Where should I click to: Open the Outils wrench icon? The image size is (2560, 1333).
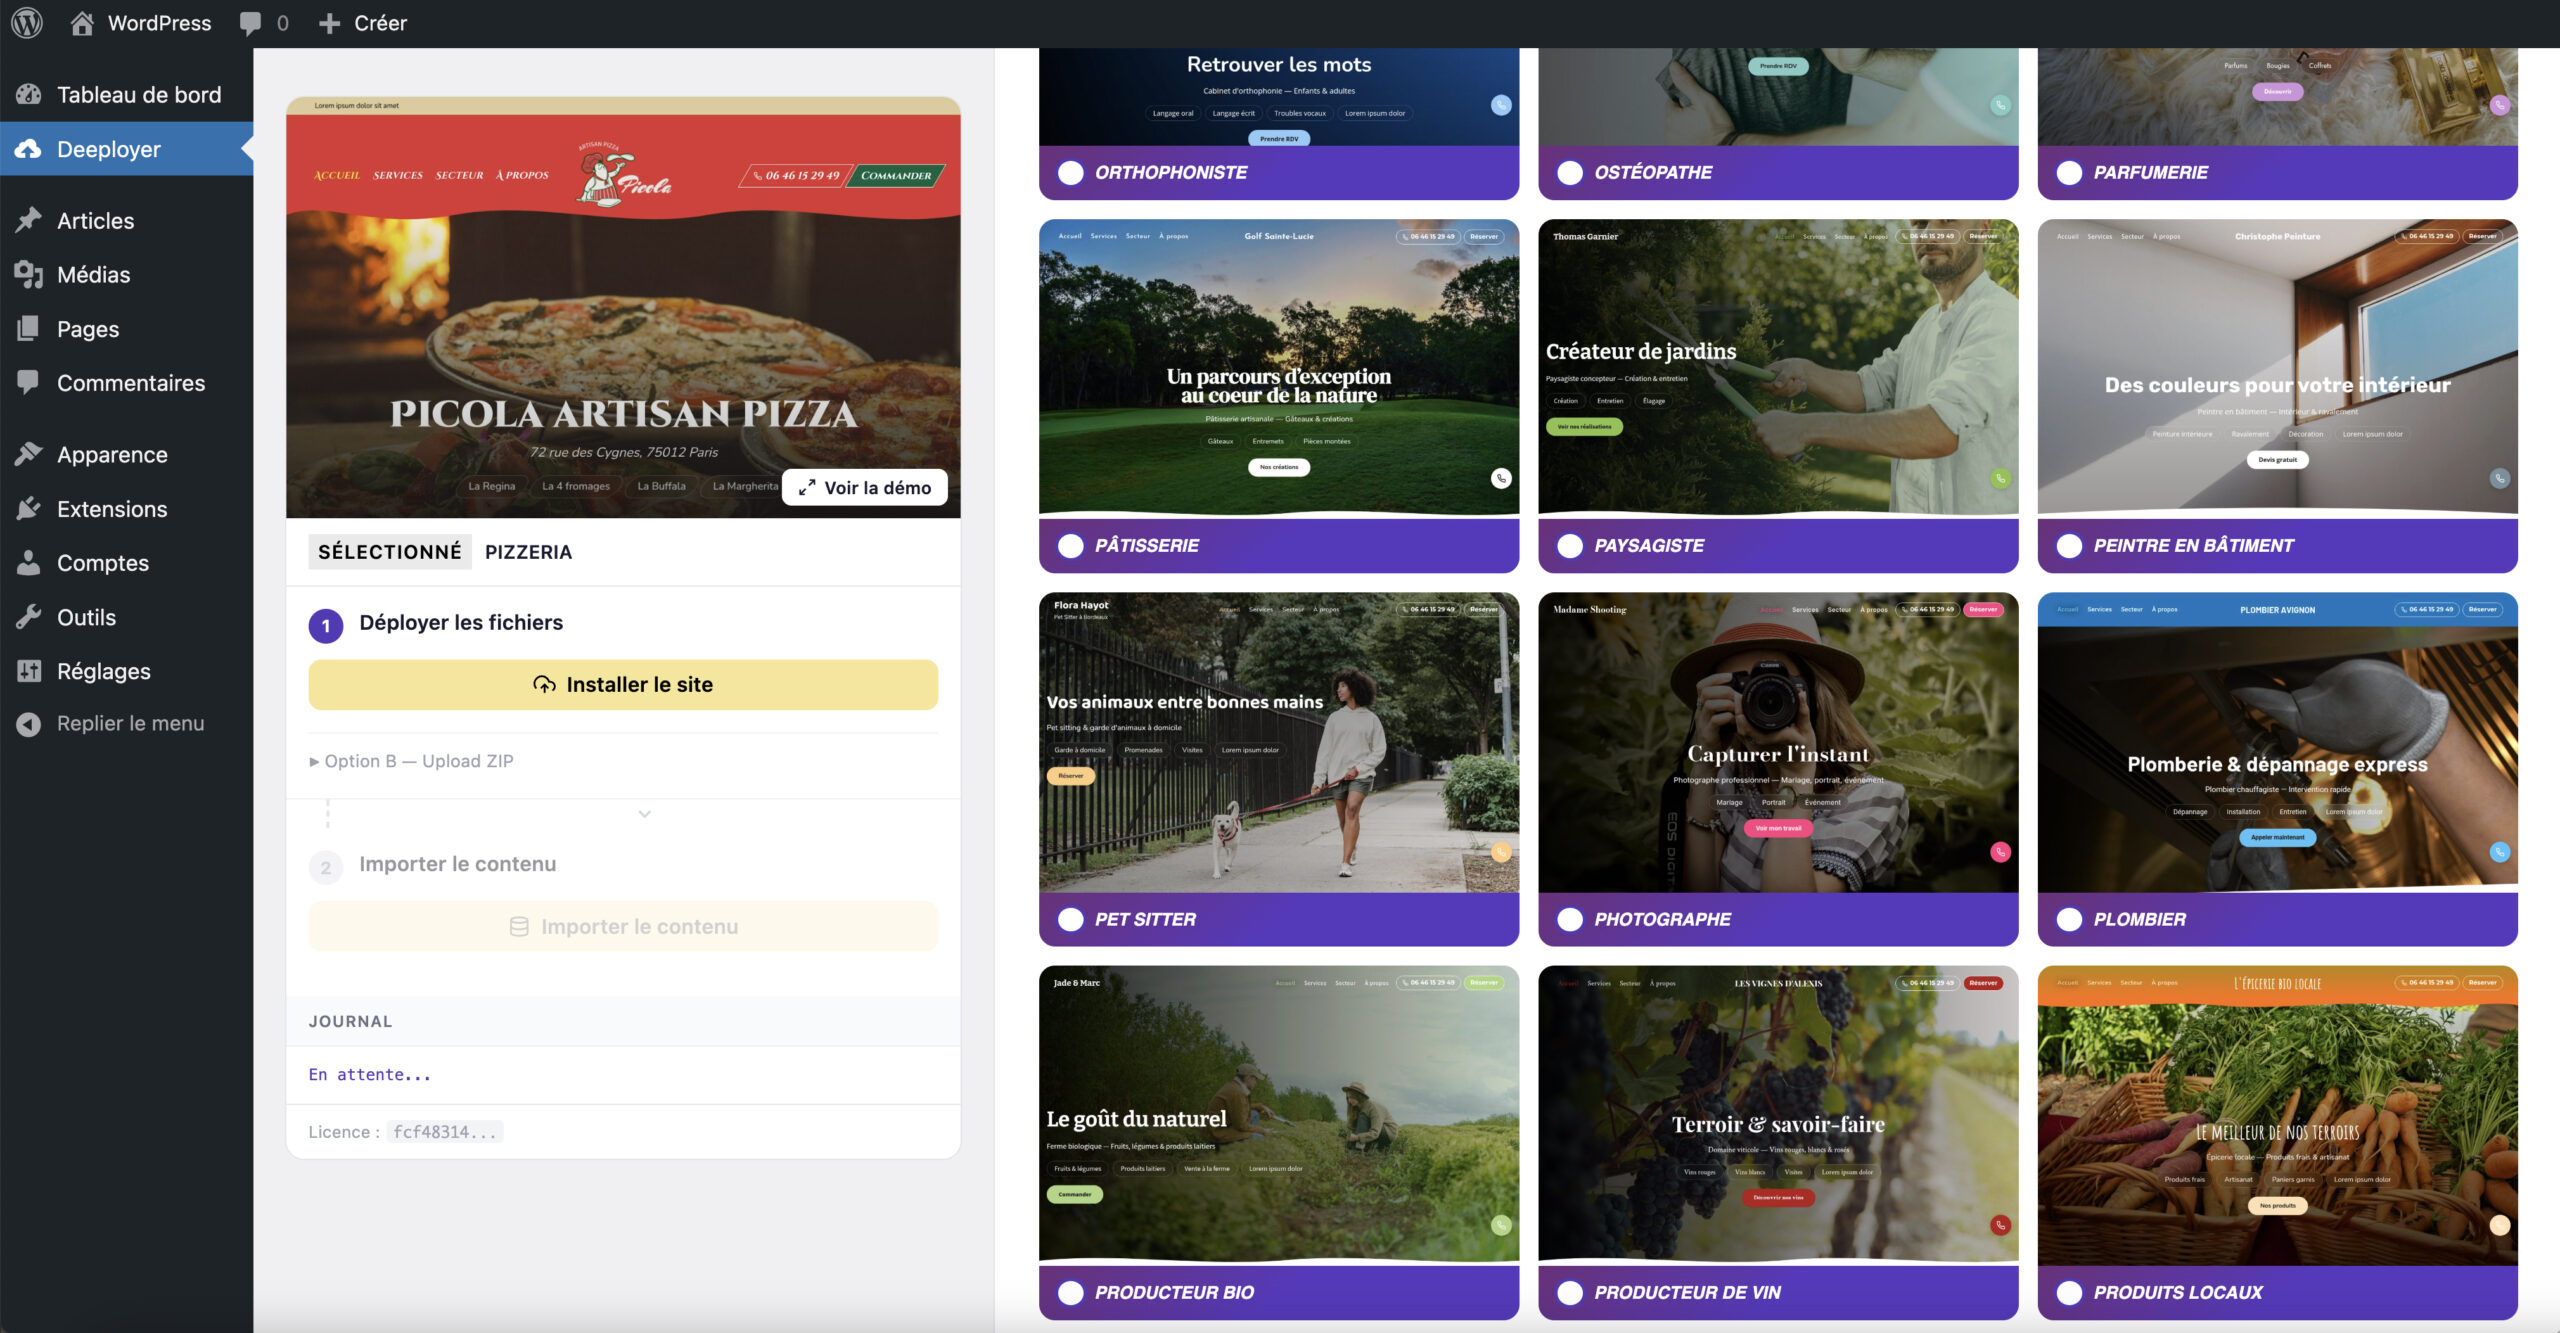pos(29,617)
